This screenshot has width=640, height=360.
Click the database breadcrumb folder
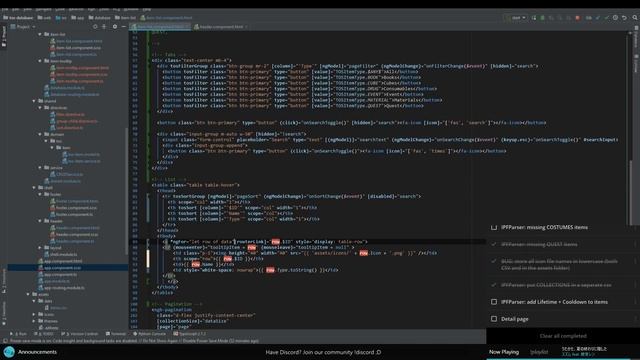100,18
